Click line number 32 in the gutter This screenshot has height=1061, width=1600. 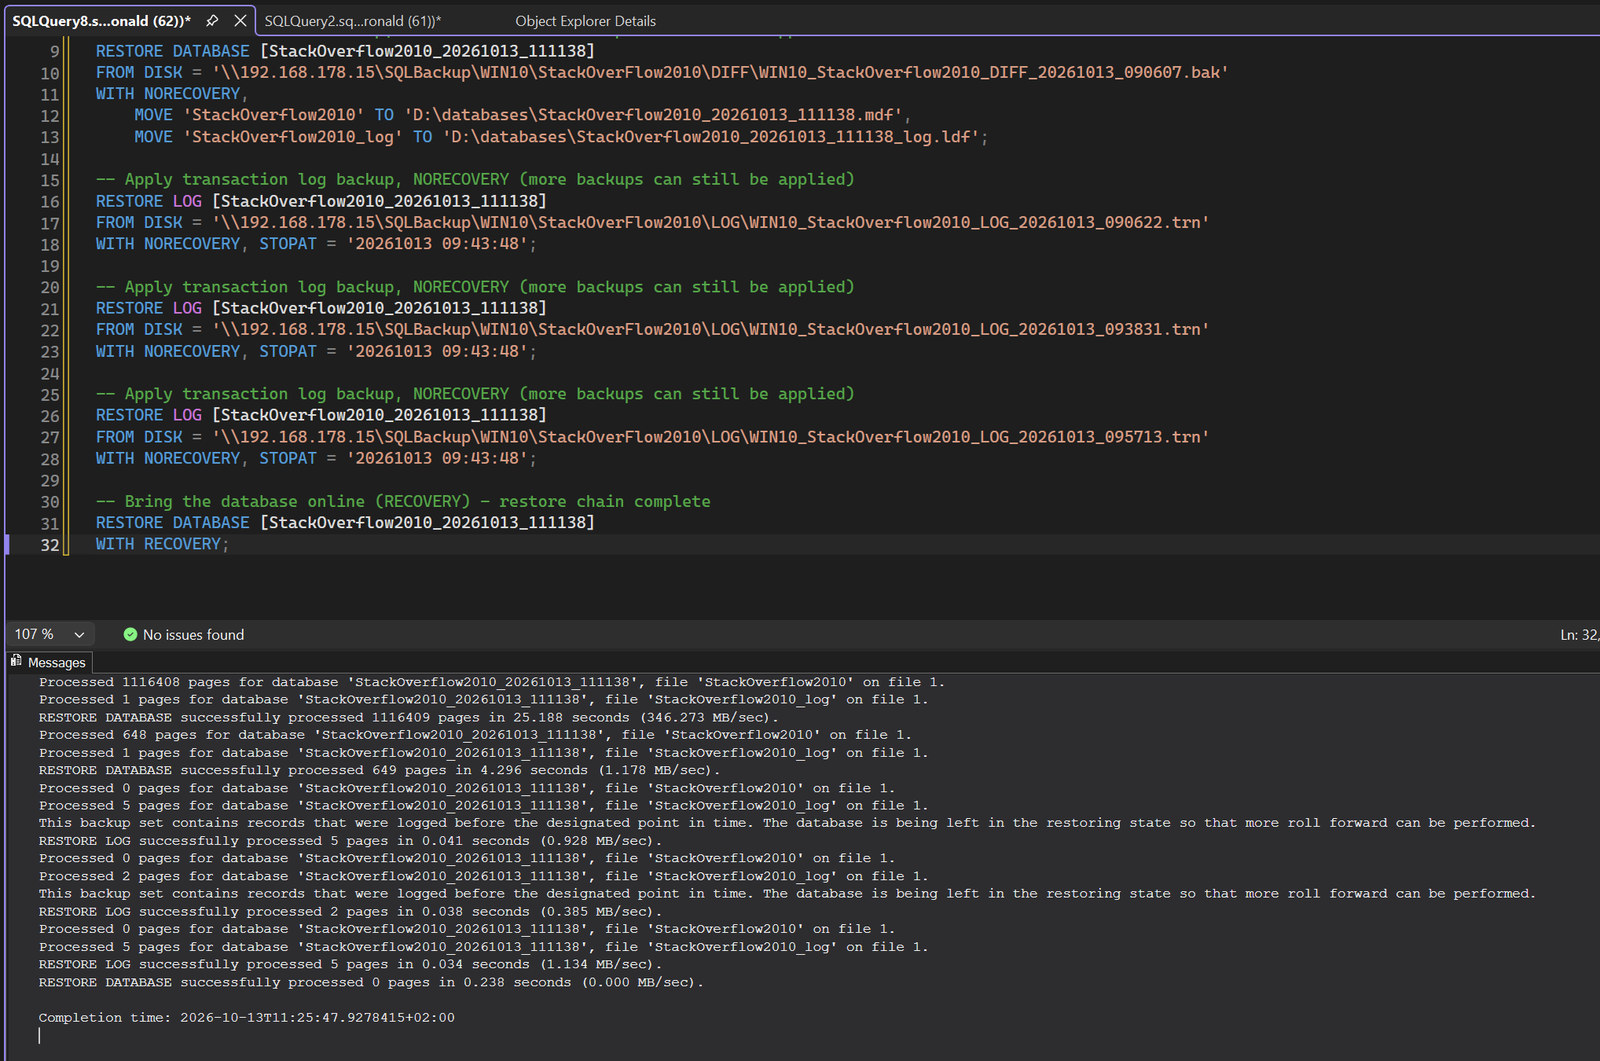pos(49,545)
